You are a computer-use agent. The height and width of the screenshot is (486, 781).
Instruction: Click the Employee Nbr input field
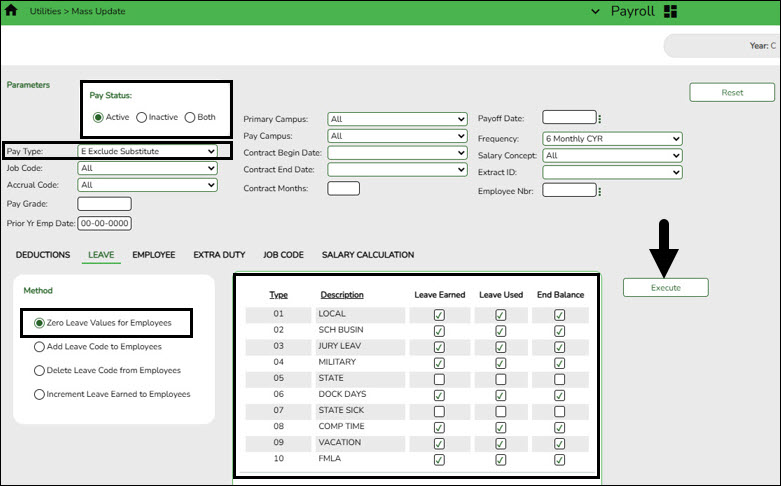(569, 190)
